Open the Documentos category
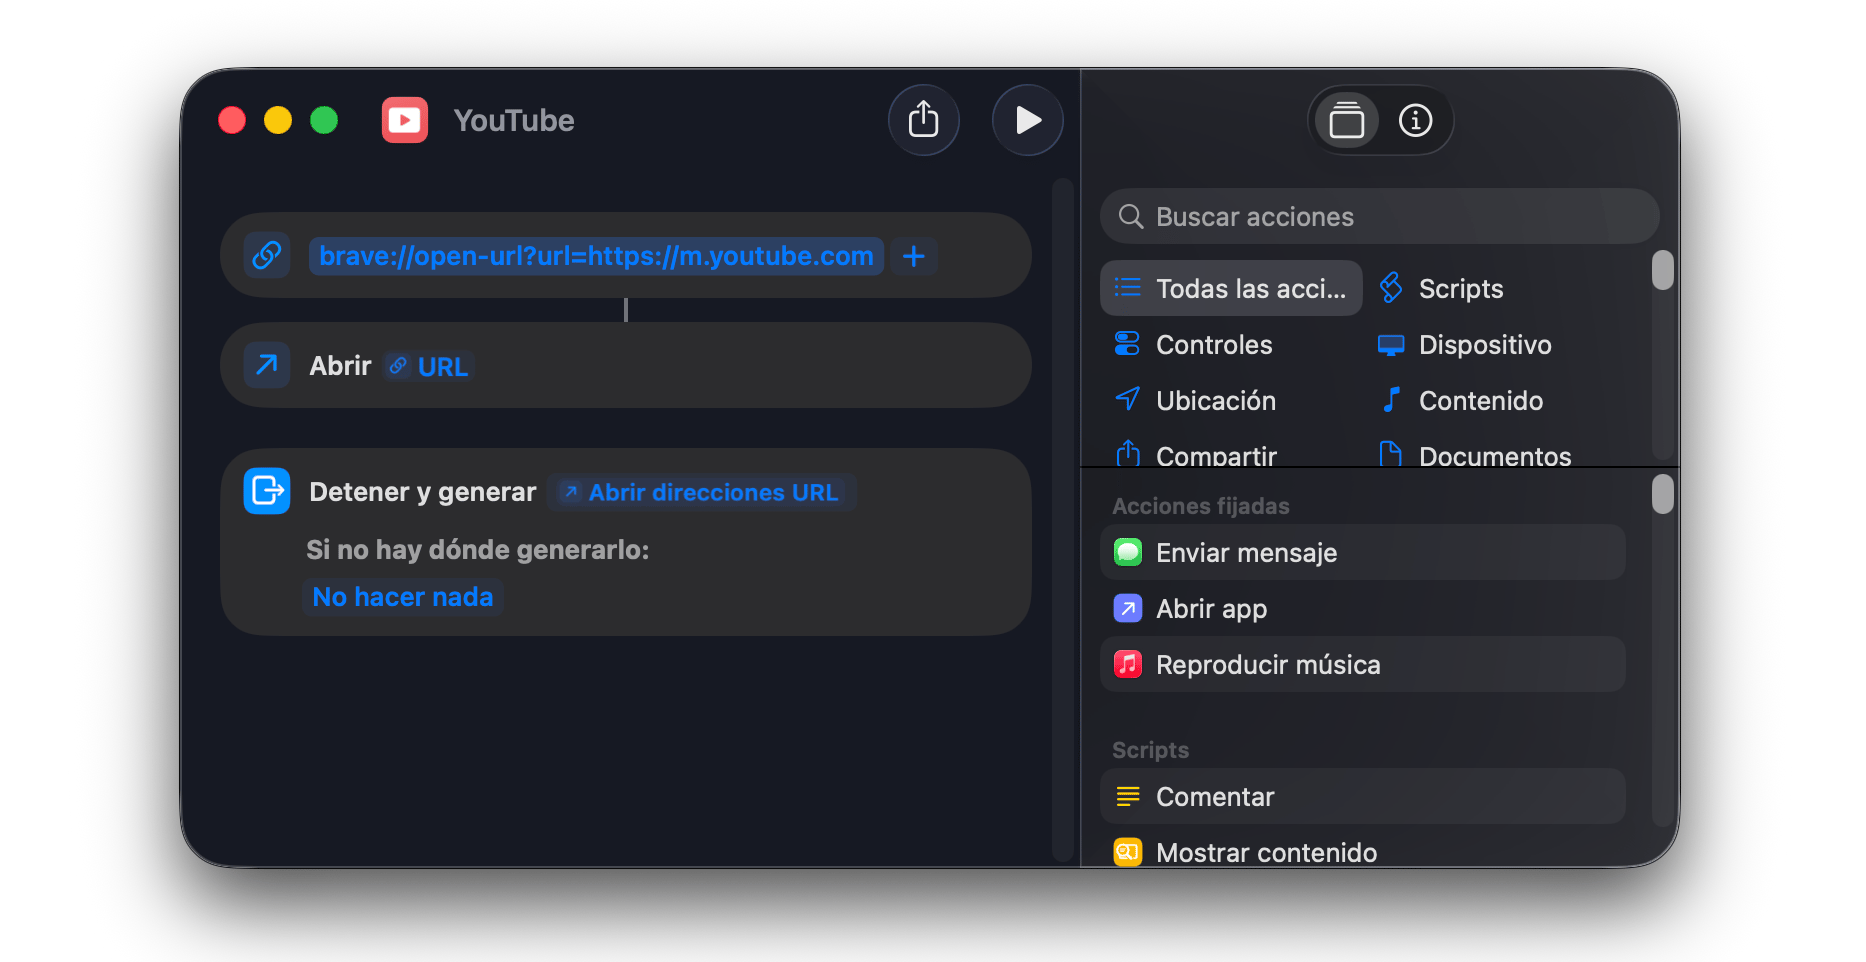Screen dimensions: 1866x962 coord(1474,454)
